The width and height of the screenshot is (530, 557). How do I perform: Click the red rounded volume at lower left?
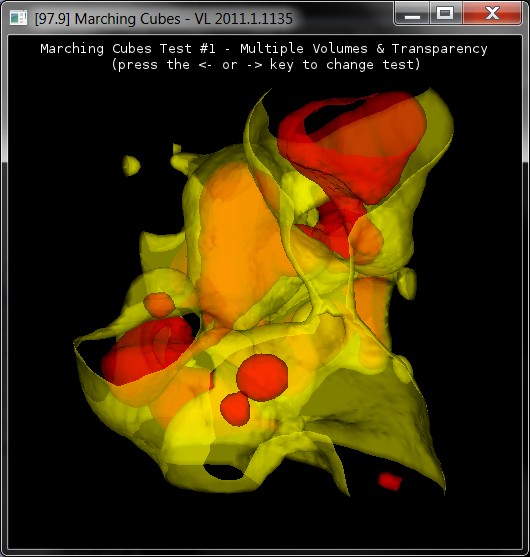(146, 352)
